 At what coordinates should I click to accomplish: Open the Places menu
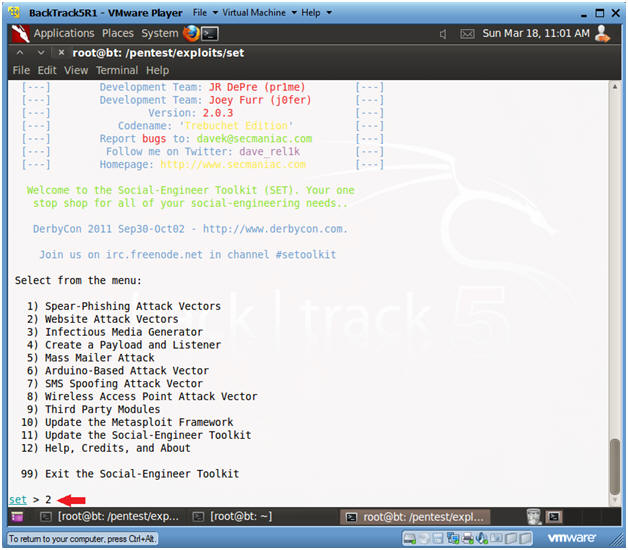[x=118, y=33]
